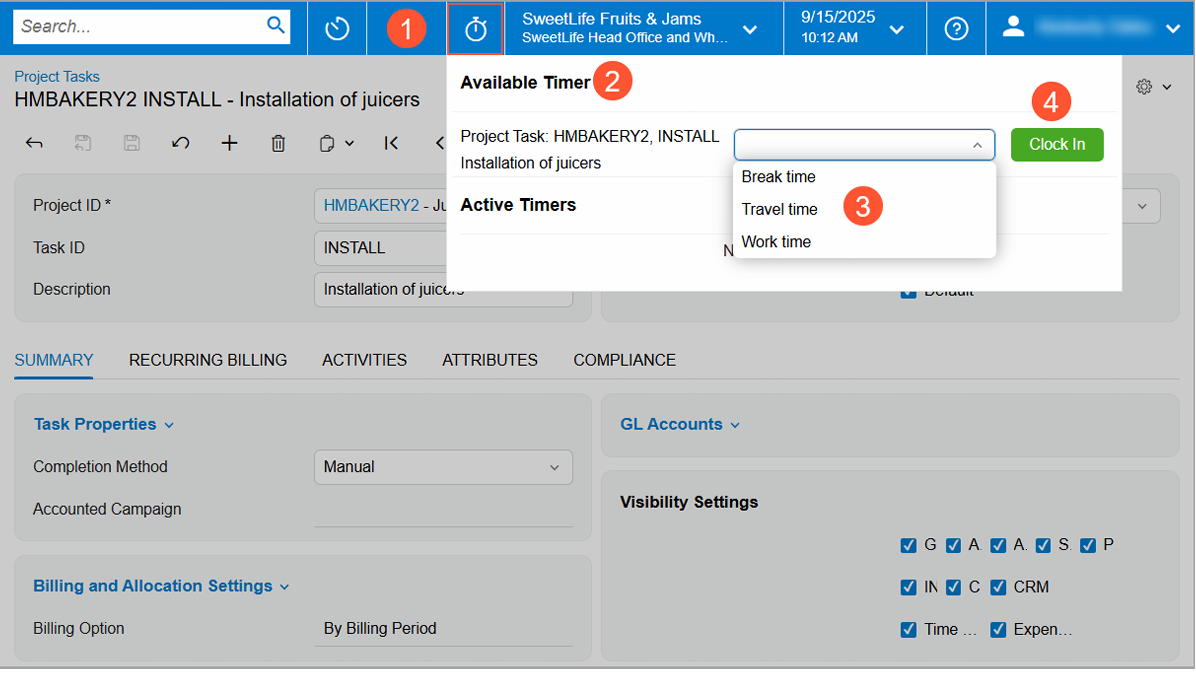Image resolution: width=1196 pixels, height=674 pixels.
Task: Toggle the Time visibility checkbox
Action: pyautogui.click(x=908, y=630)
